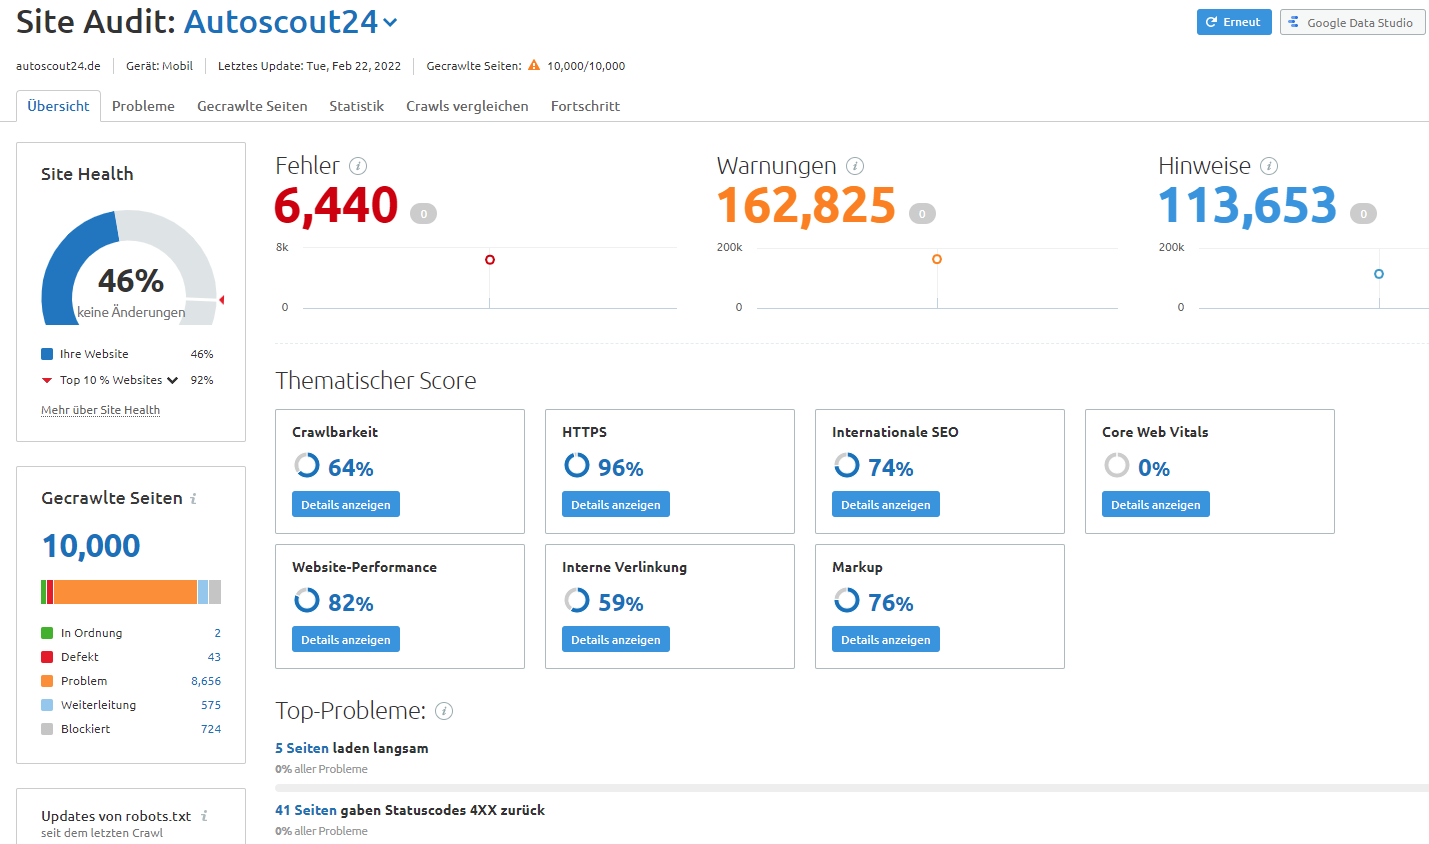Open the Crawls vergleichen tab
The width and height of the screenshot is (1429, 844).
467,106
